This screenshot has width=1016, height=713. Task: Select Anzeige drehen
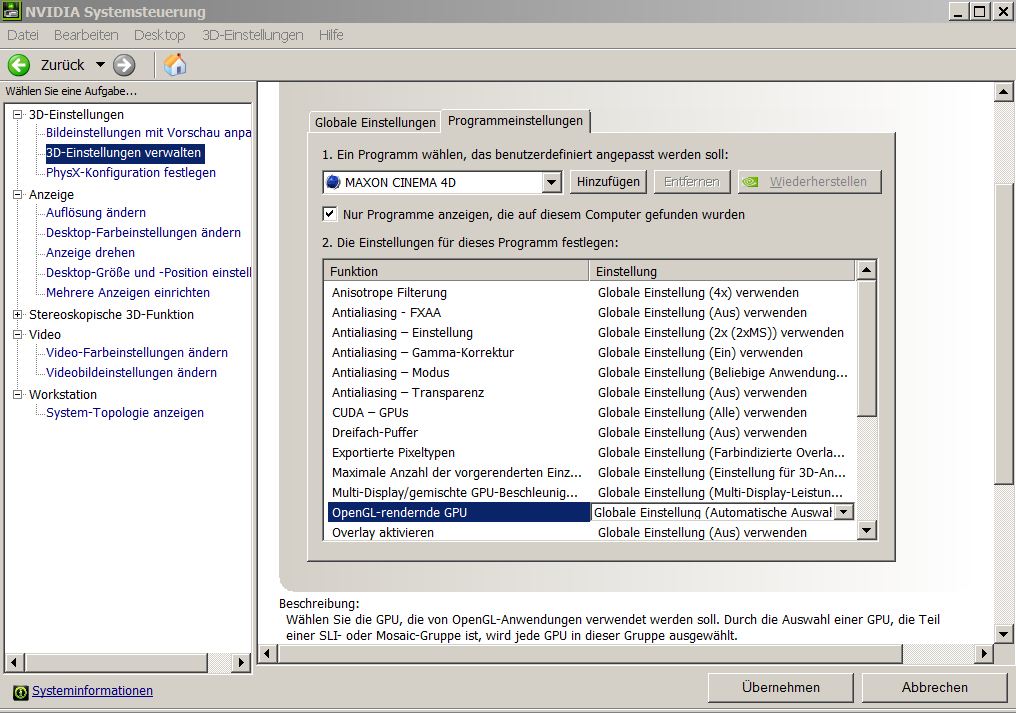91,253
